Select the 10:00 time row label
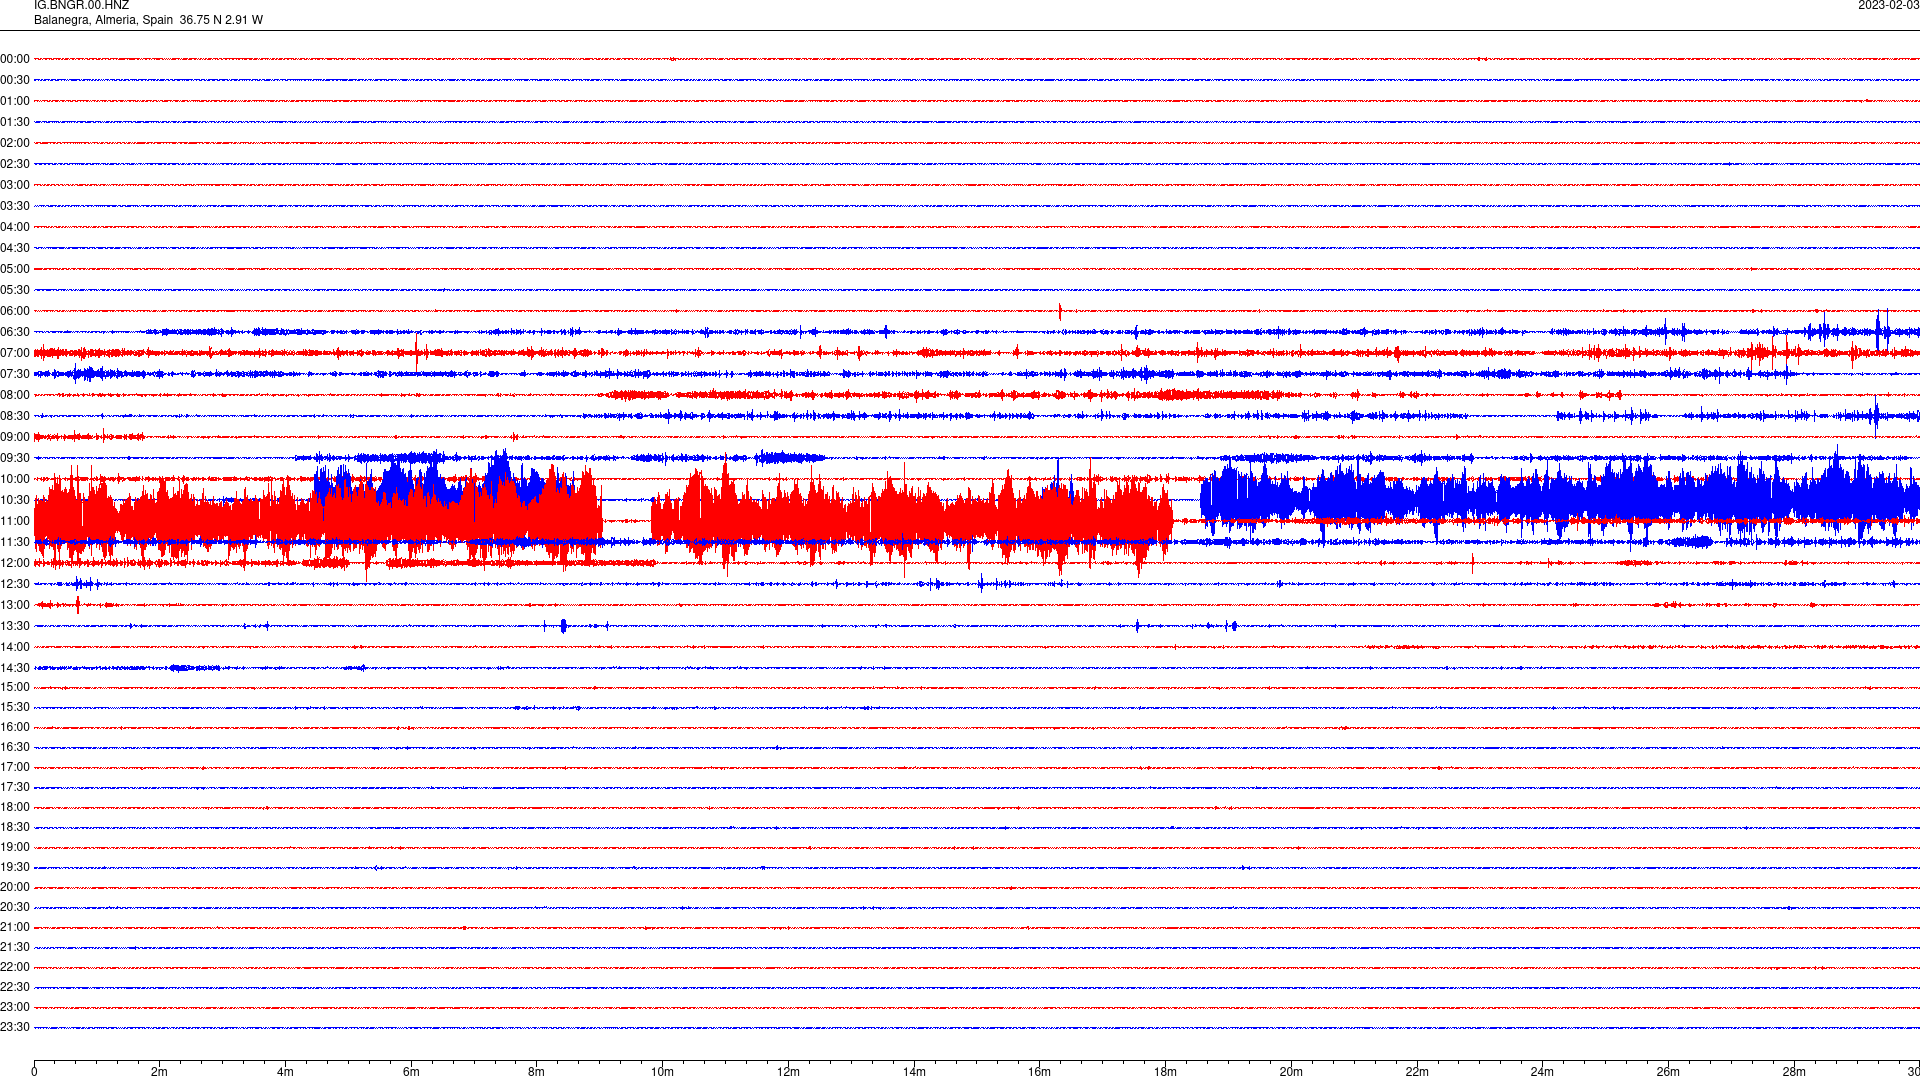This screenshot has width=1920, height=1080. [x=15, y=479]
